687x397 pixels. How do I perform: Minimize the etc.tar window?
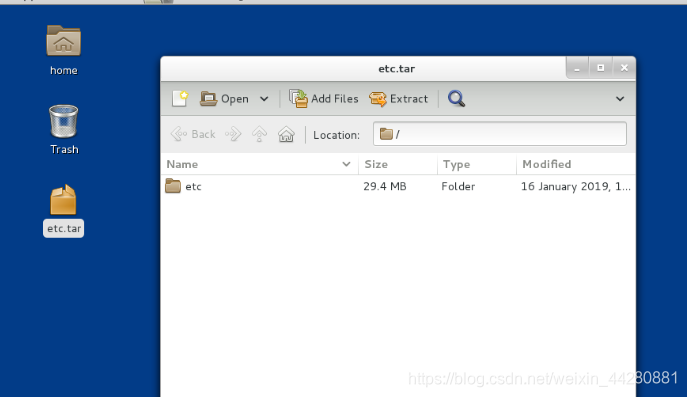point(577,68)
